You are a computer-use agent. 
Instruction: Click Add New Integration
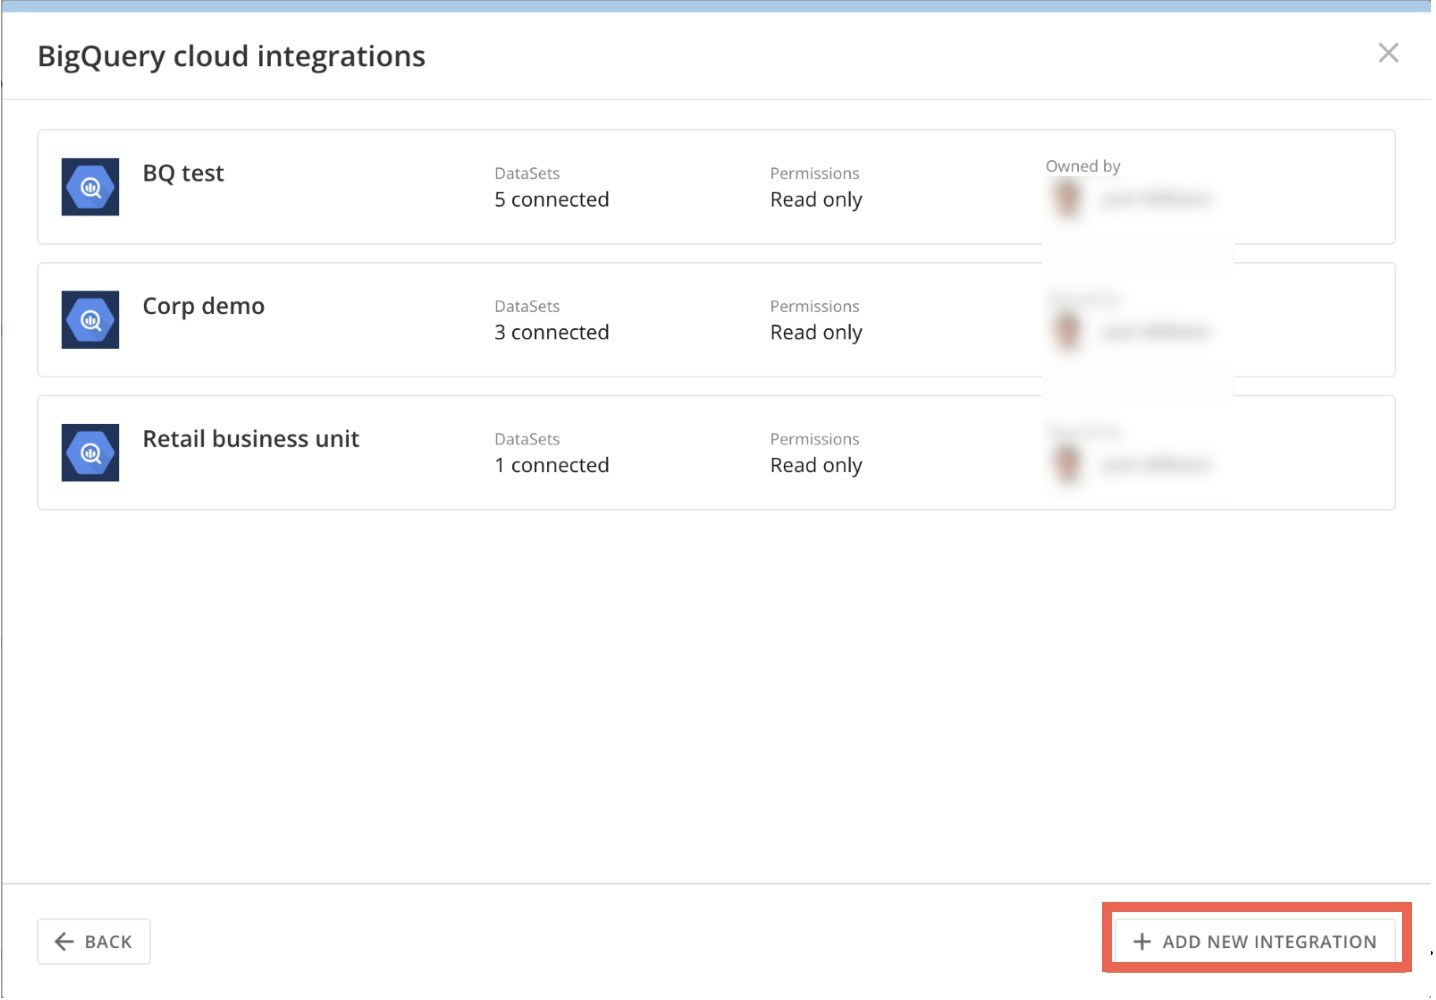[x=1255, y=941]
